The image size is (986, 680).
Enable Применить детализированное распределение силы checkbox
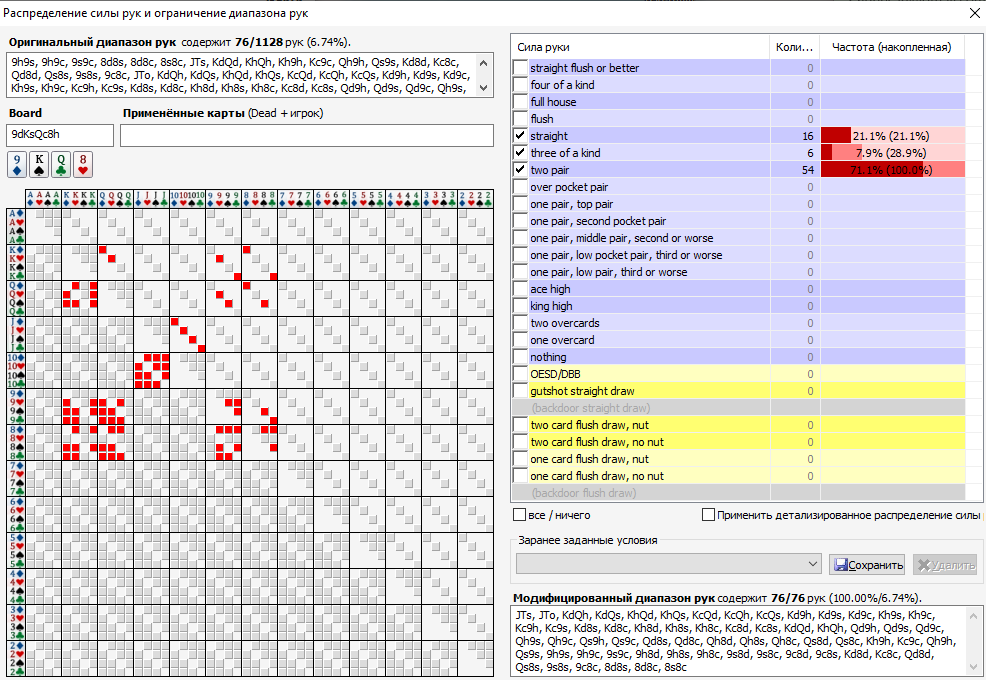708,515
